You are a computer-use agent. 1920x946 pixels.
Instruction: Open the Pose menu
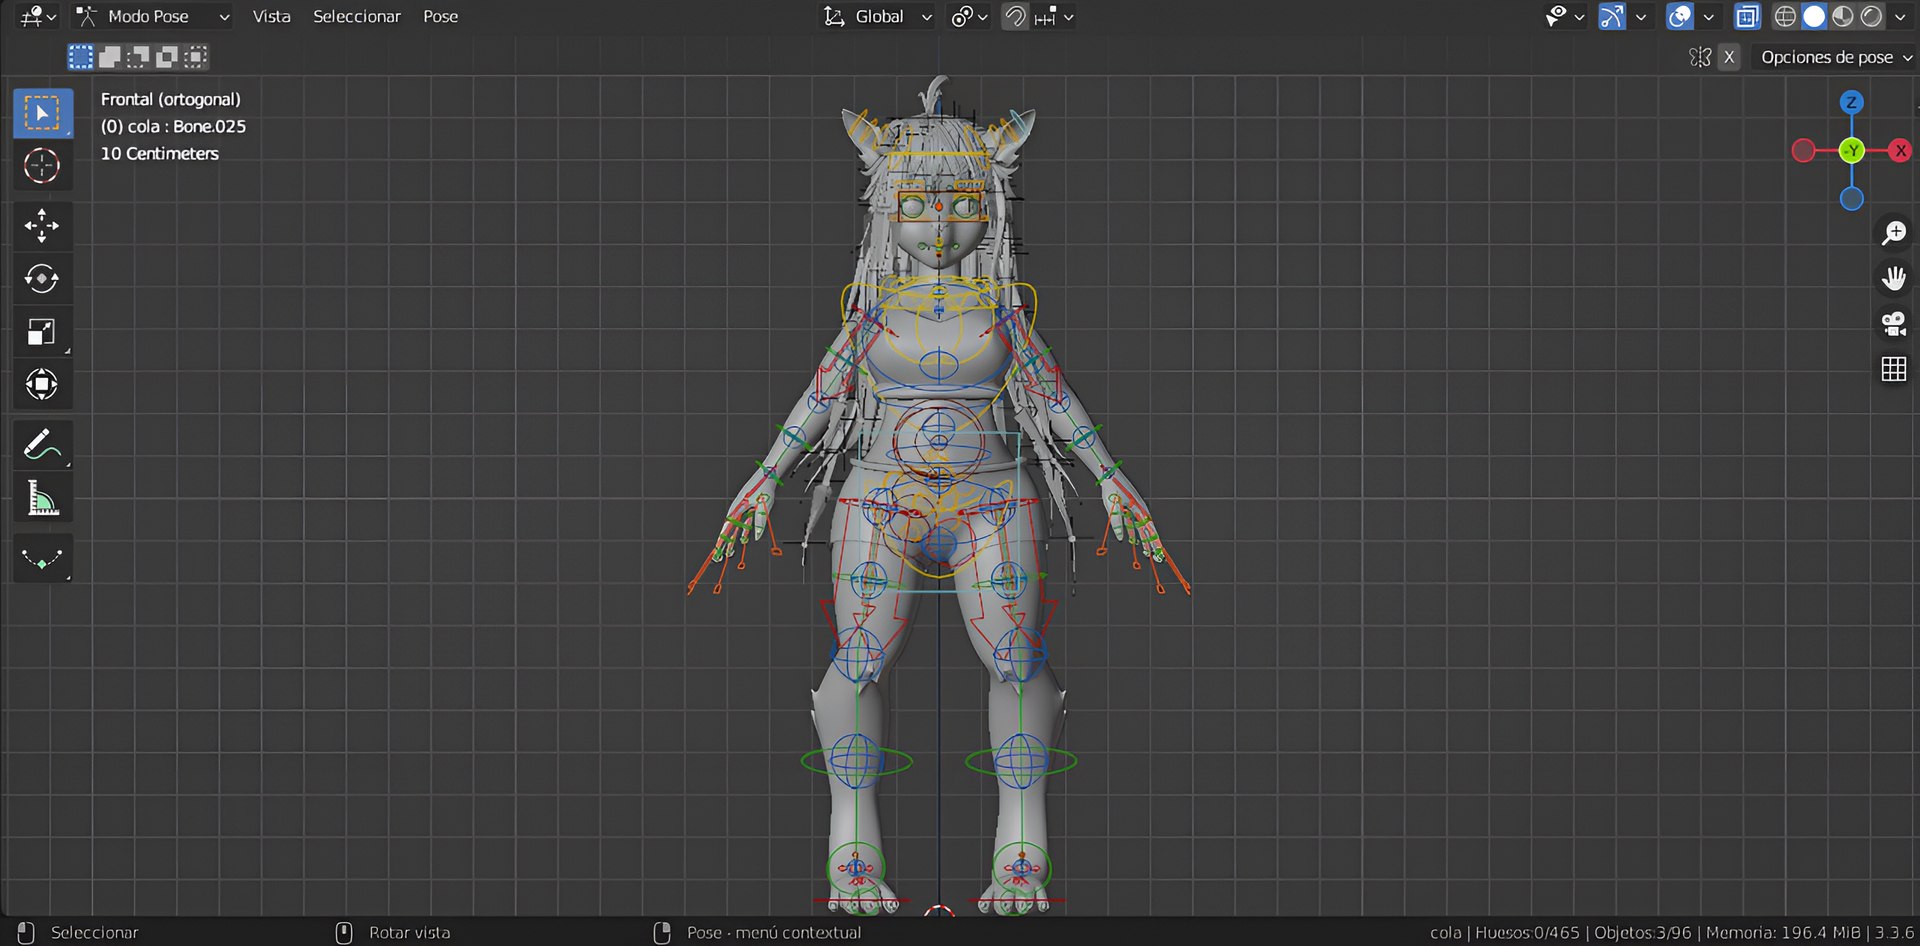click(x=440, y=16)
